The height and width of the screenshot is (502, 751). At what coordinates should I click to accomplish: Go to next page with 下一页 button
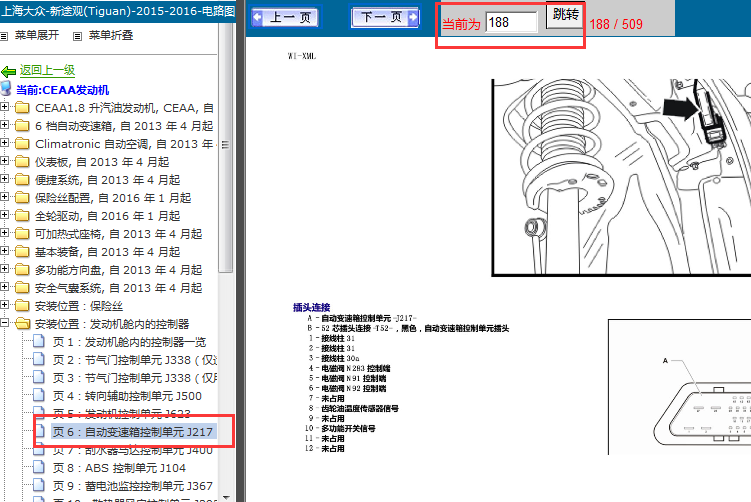click(386, 18)
